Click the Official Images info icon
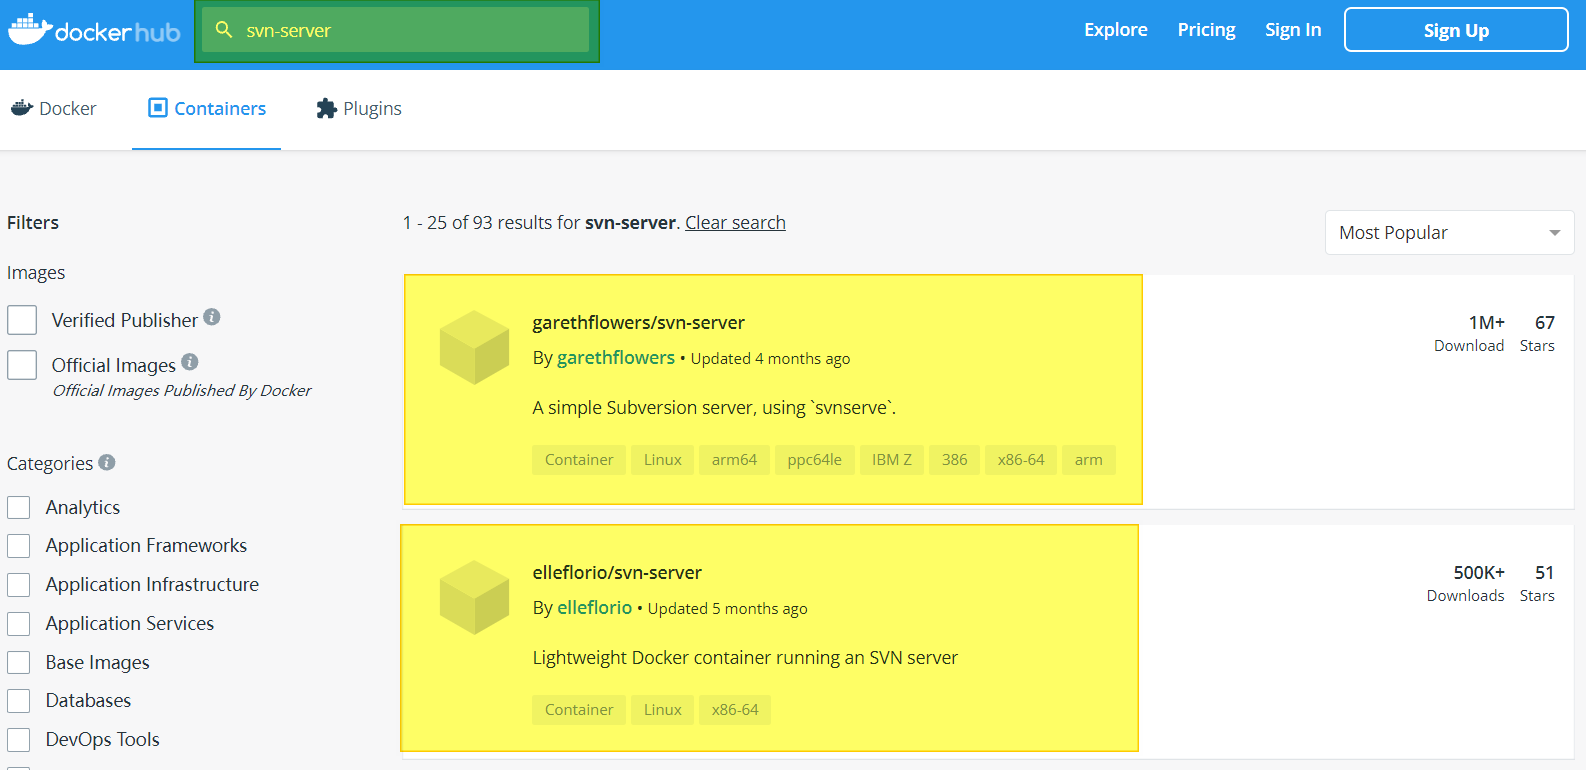This screenshot has height=770, width=1586. [190, 362]
